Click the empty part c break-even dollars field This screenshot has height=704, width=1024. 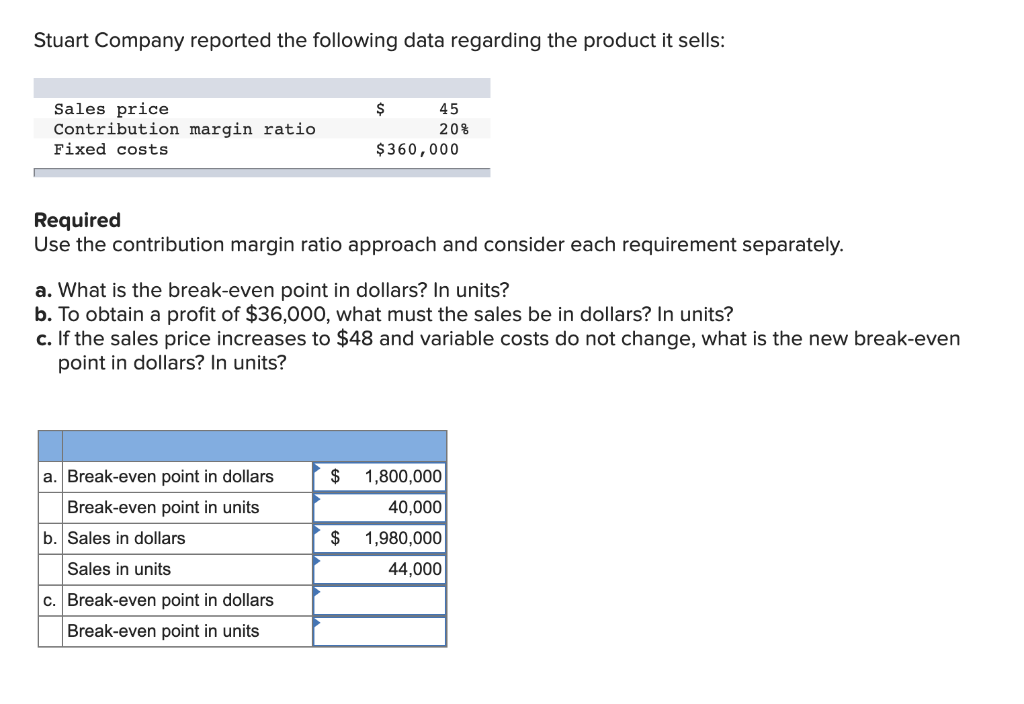(380, 601)
